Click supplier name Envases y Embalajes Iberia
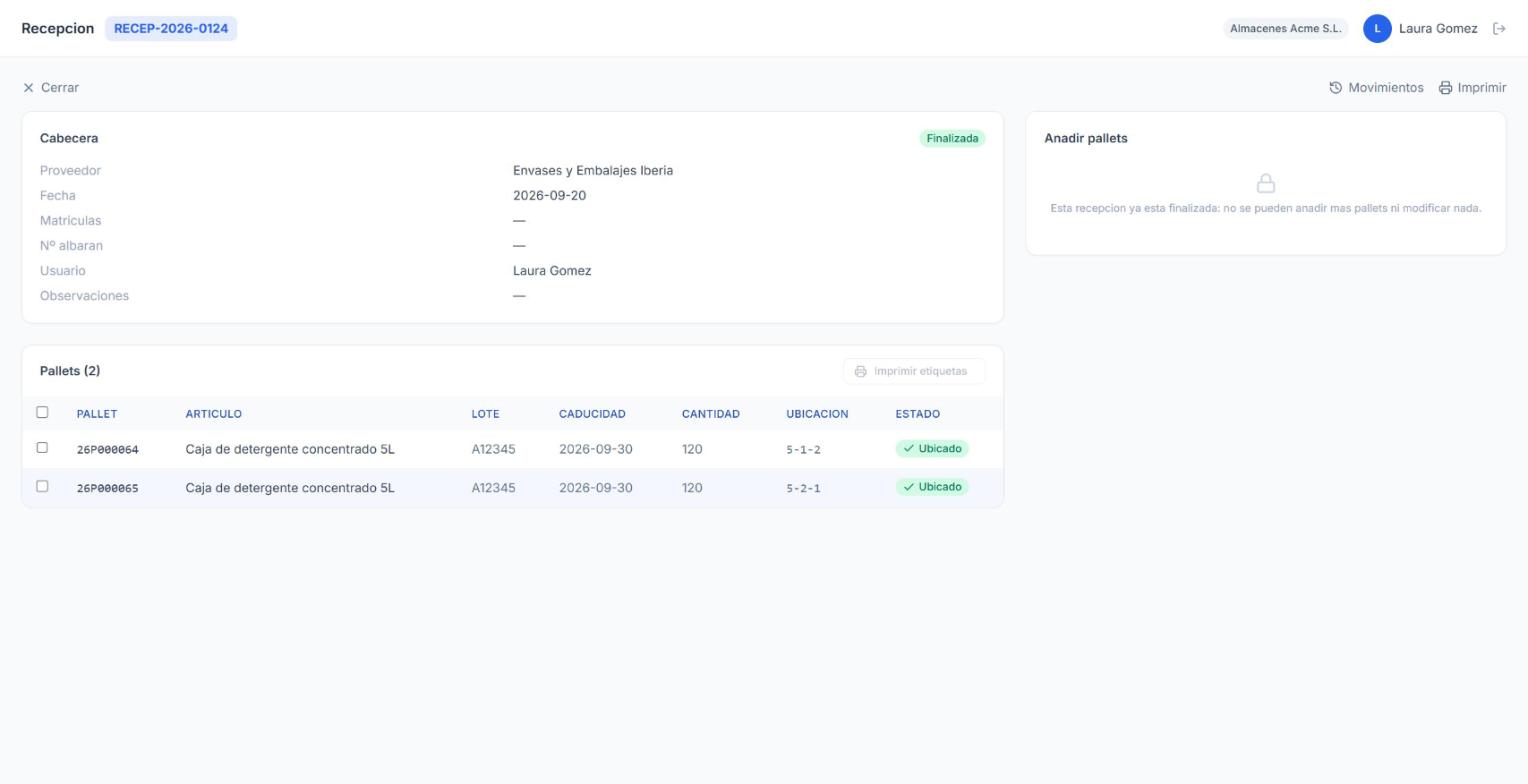 (x=593, y=171)
